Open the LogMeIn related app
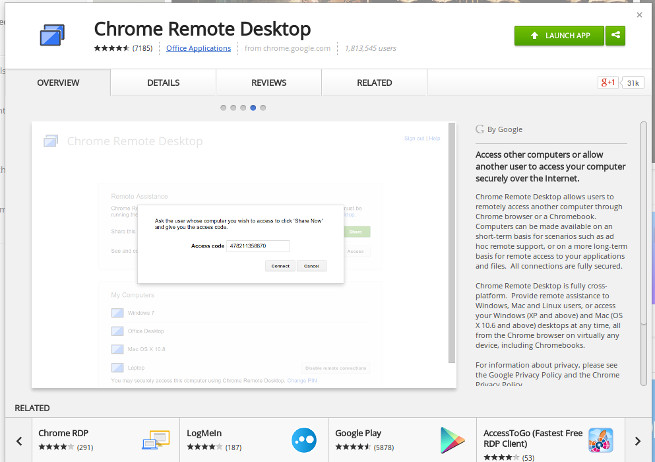655x462 pixels. pos(254,440)
